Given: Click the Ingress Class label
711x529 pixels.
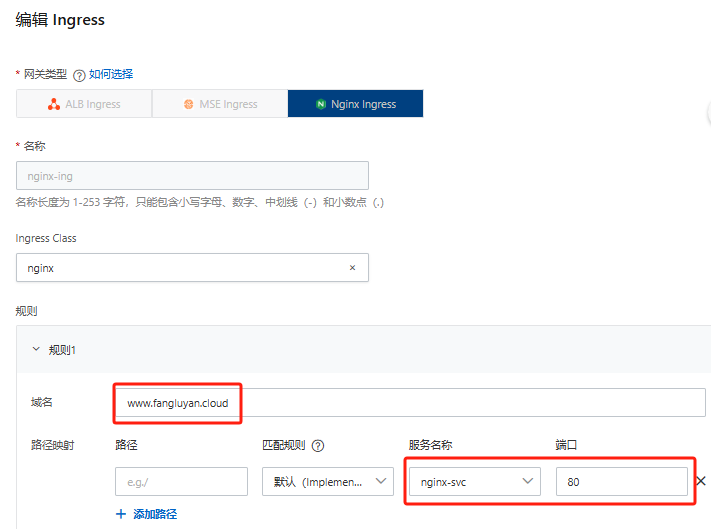Looking at the screenshot, I should tap(46, 238).
